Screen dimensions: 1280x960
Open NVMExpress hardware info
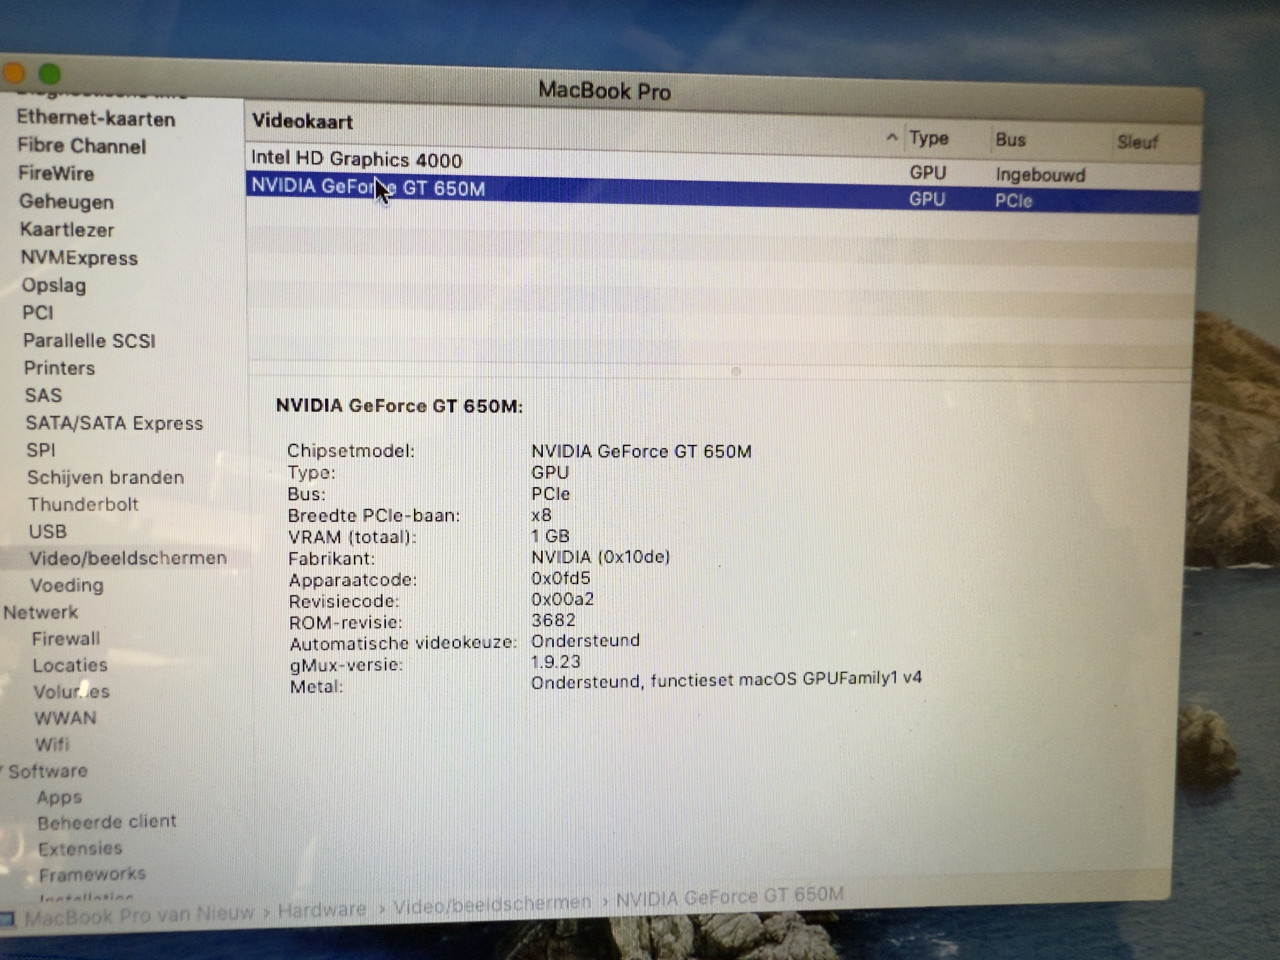point(79,257)
